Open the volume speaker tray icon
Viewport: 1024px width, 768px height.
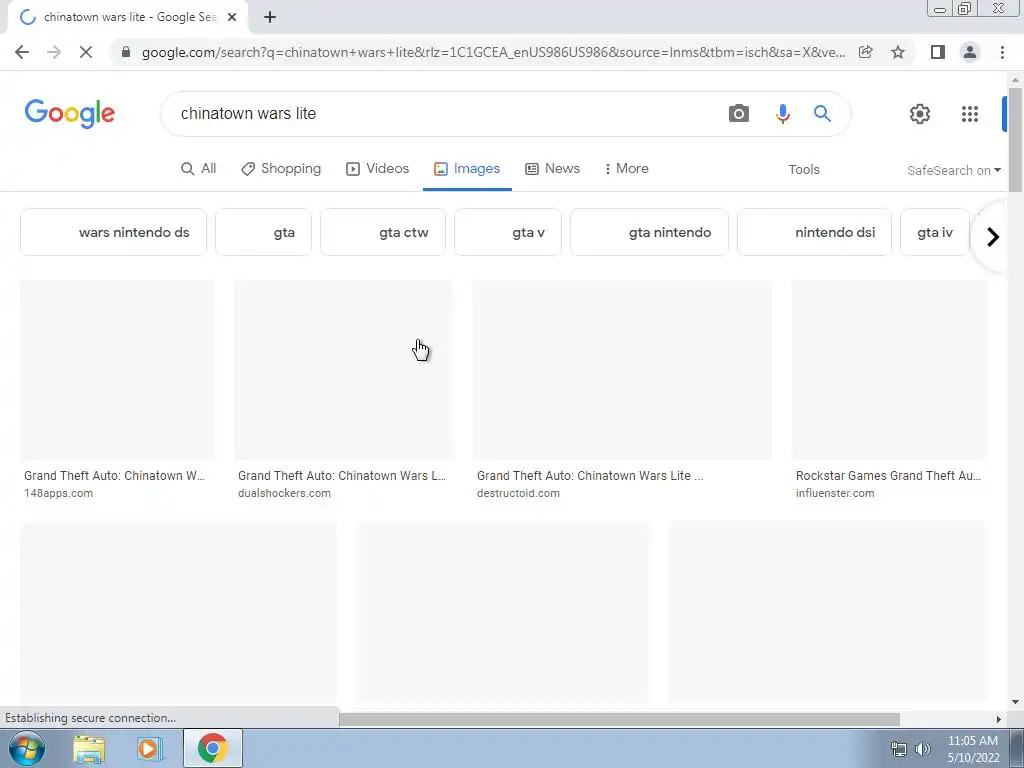tap(923, 749)
